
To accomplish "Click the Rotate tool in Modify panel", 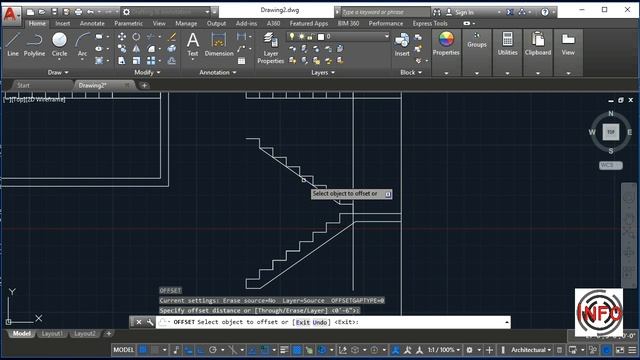I will (136, 37).
